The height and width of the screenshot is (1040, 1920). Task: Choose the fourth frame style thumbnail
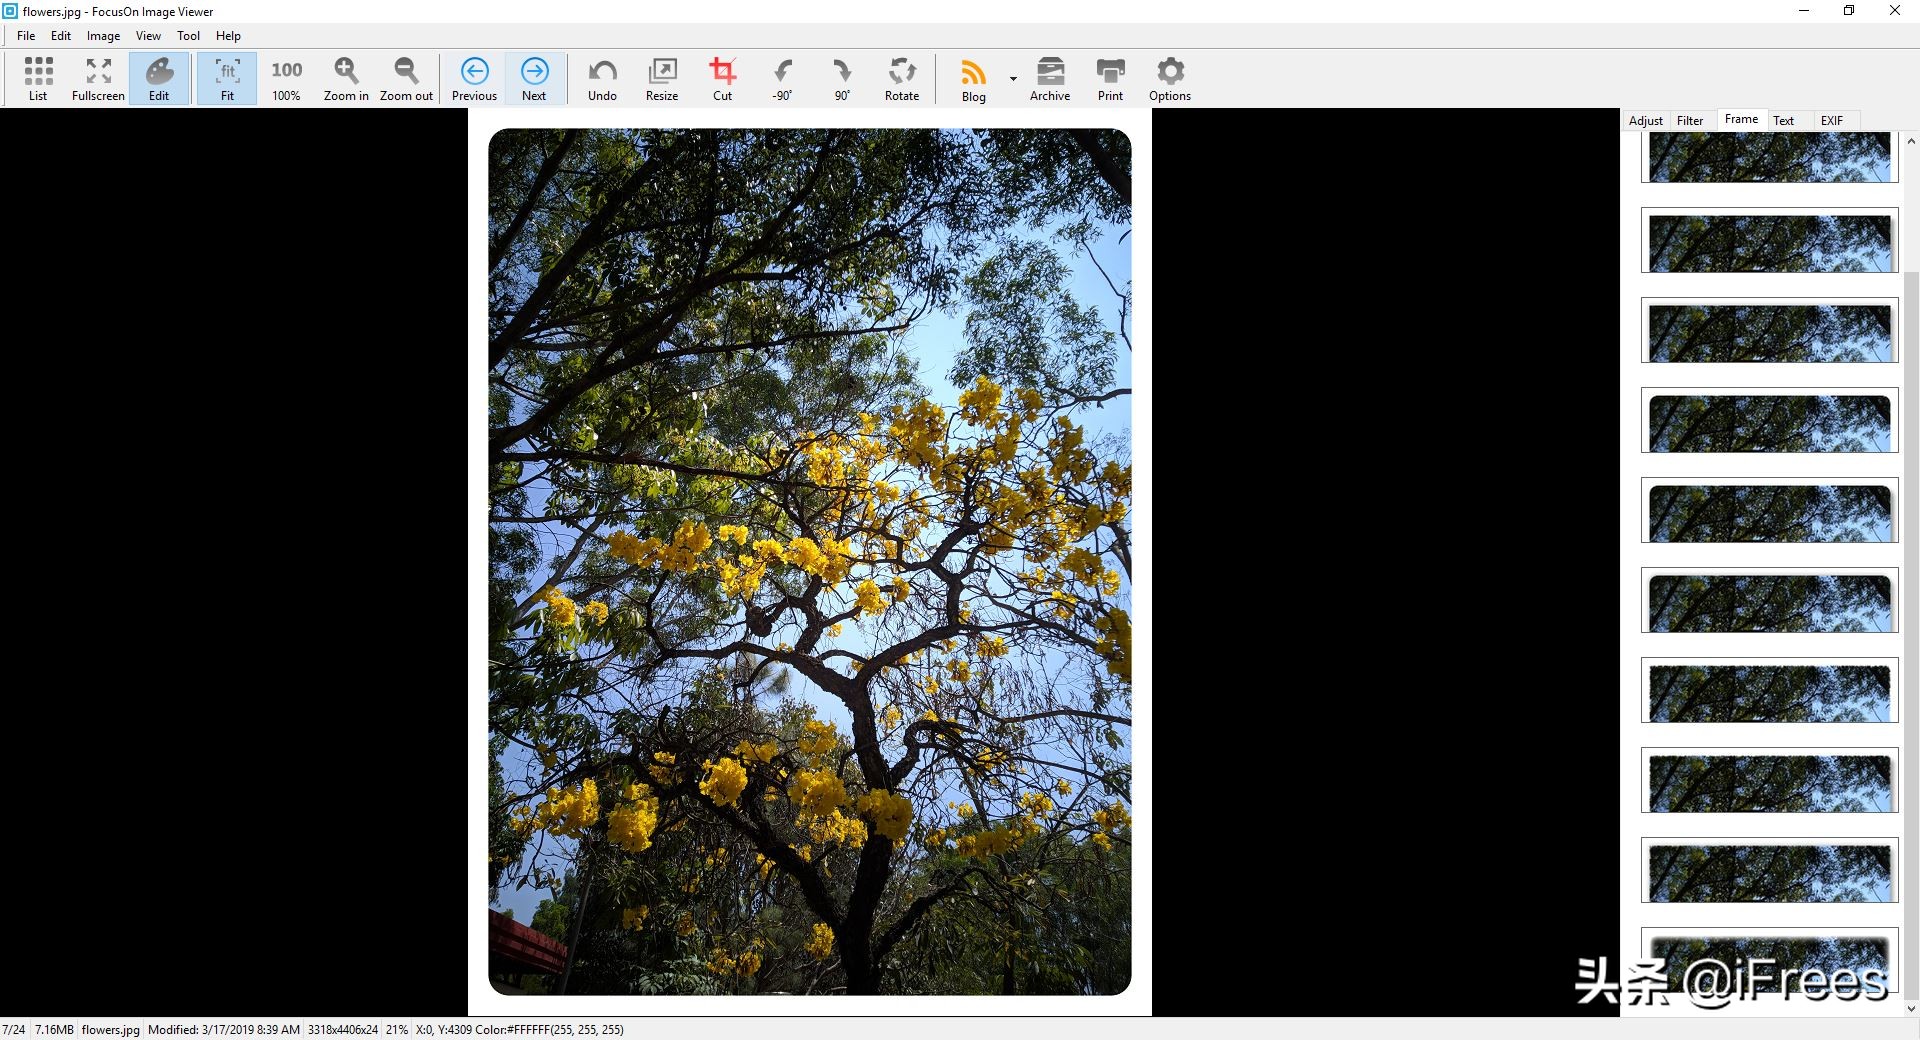click(x=1769, y=420)
